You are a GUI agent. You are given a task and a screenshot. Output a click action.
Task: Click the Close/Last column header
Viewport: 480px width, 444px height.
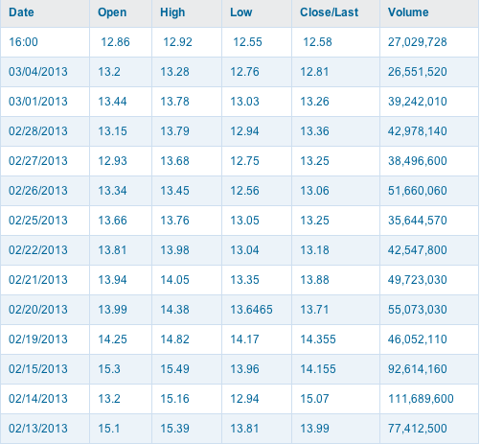coord(329,12)
